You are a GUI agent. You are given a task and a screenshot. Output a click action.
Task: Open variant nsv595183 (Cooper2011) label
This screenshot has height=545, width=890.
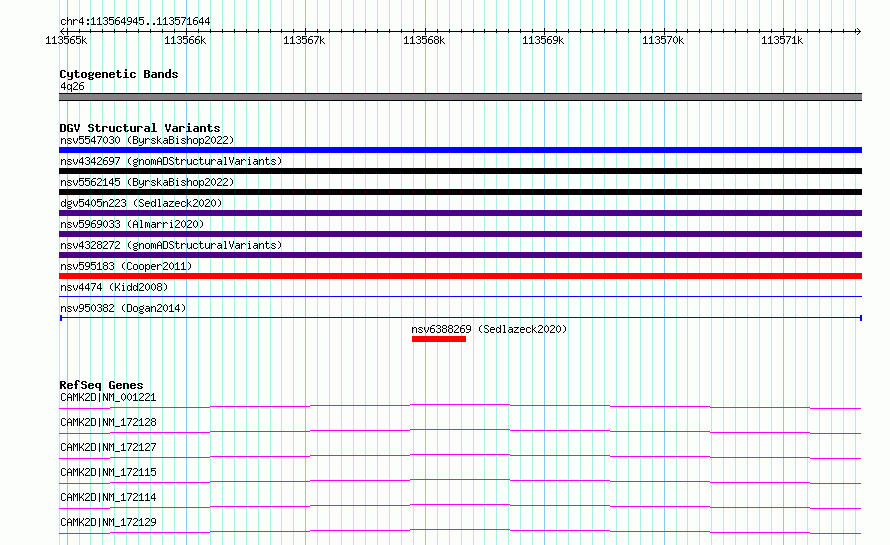126,266
